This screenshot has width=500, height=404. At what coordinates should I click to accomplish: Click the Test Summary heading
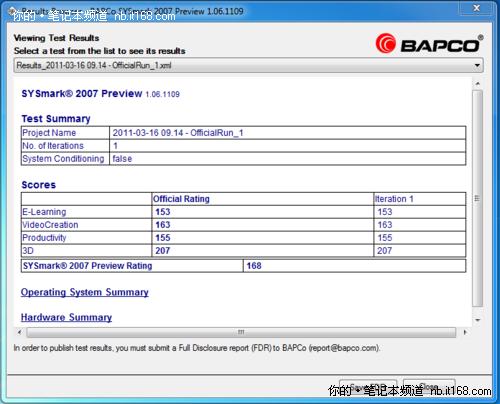(x=56, y=119)
